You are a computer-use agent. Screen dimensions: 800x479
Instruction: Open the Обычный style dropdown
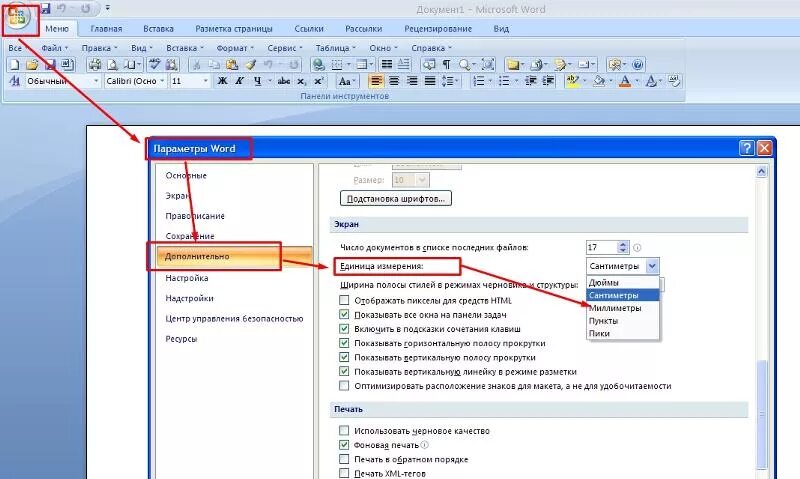point(95,81)
